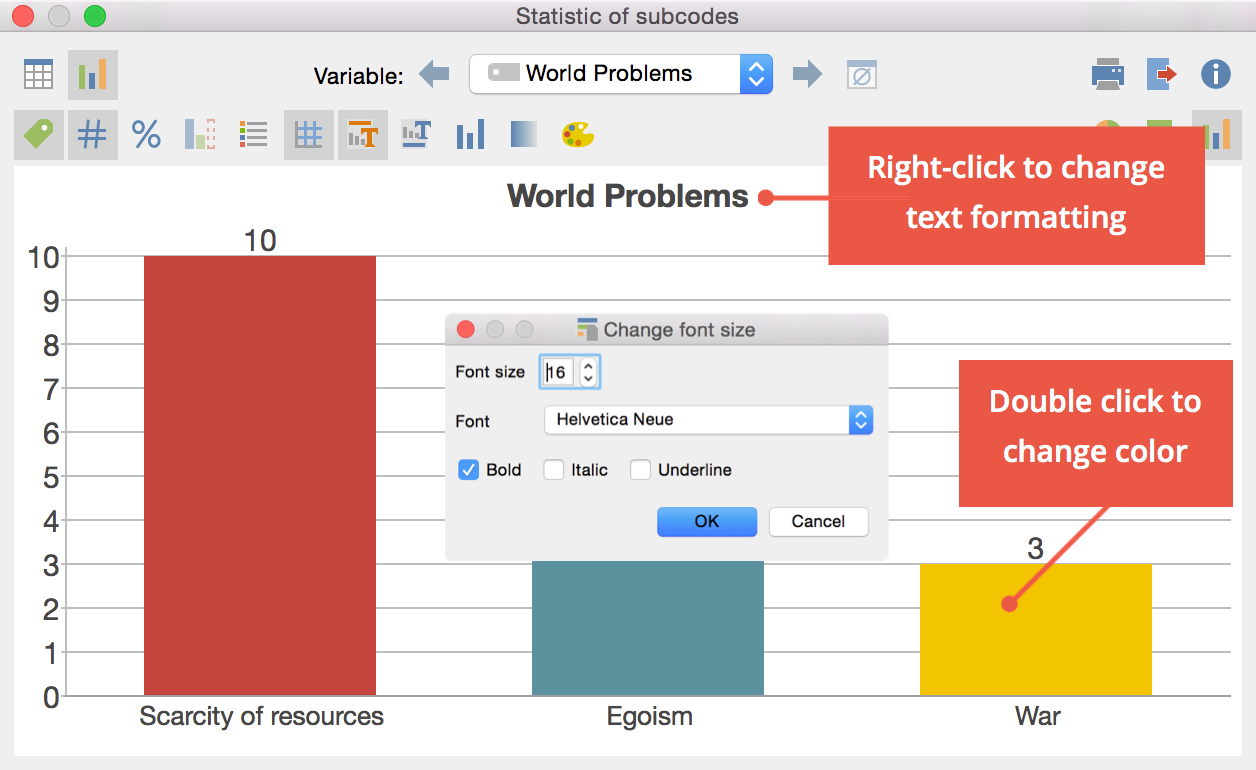Image resolution: width=1256 pixels, height=770 pixels.
Task: Toggle axis label text icon
Action: [x=416, y=135]
